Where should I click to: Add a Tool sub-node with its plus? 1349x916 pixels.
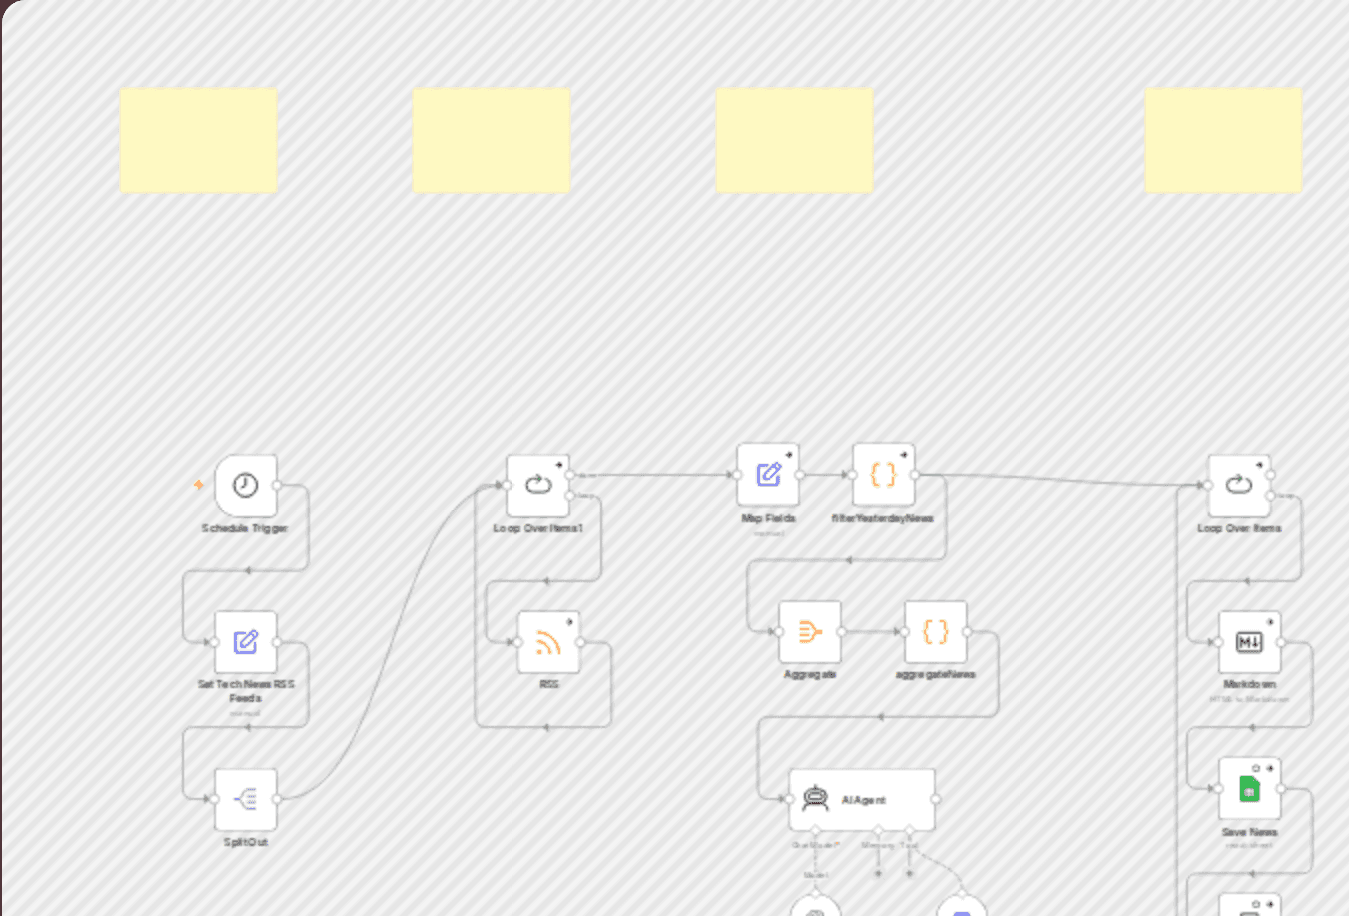point(909,873)
